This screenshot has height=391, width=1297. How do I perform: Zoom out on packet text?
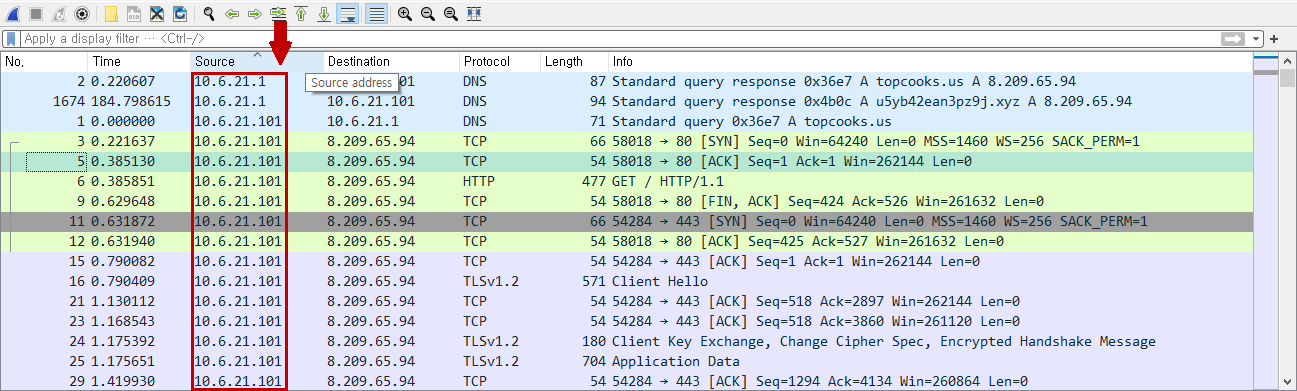[428, 14]
